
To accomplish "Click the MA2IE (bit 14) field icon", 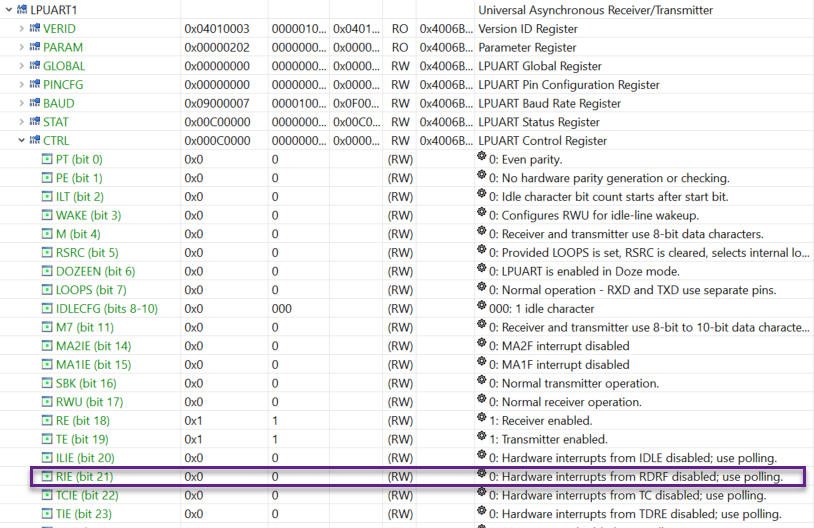I will tap(47, 346).
